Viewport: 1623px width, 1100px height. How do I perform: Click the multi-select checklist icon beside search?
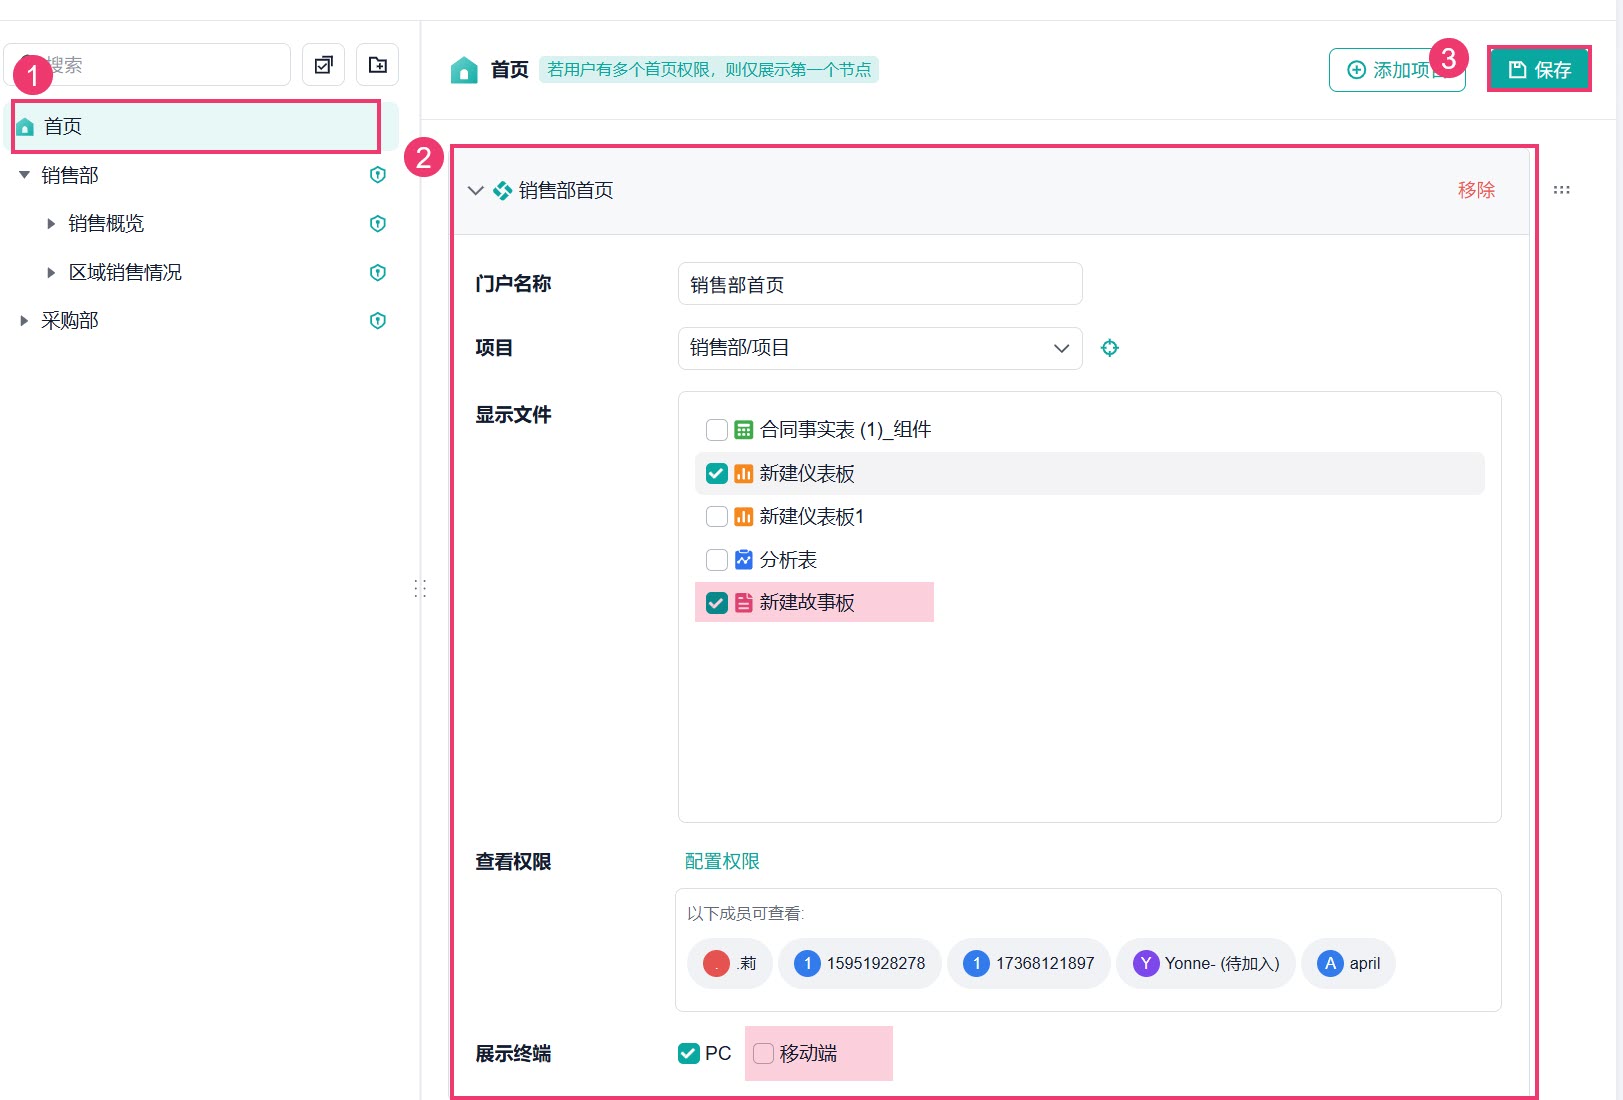click(x=323, y=65)
